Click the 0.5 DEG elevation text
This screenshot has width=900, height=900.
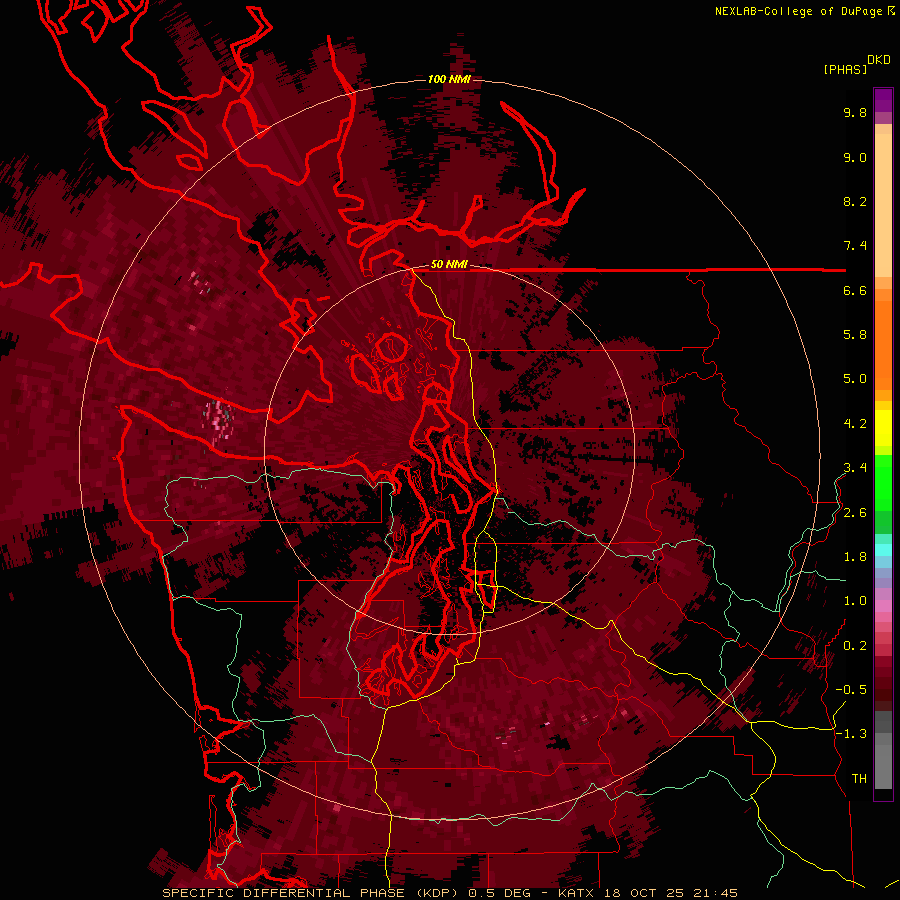coord(501,893)
